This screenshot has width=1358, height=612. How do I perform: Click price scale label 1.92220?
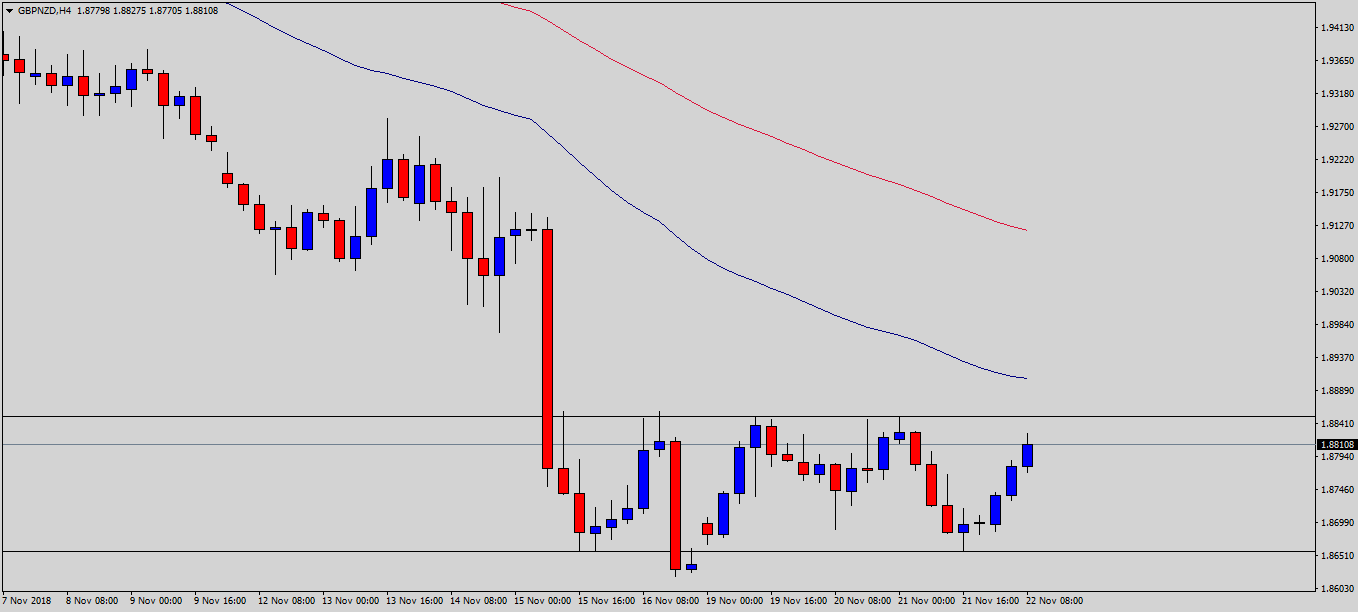1337,160
